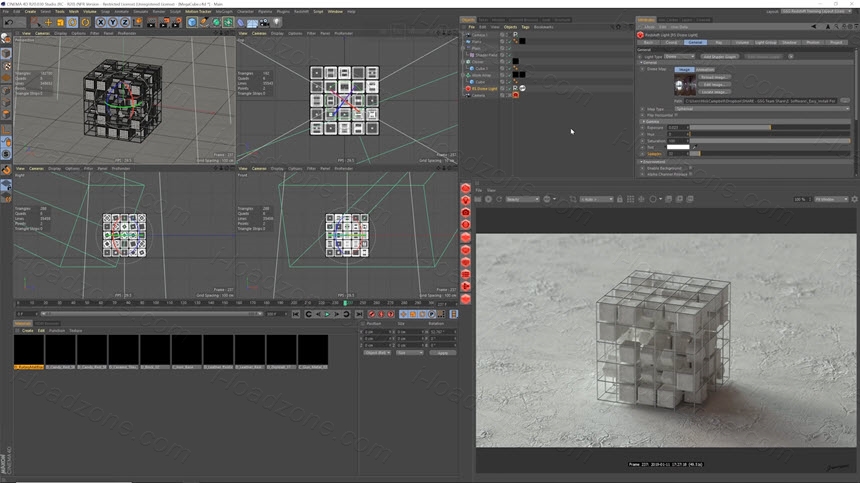Click the Cube primitive icon

[x=191, y=22]
